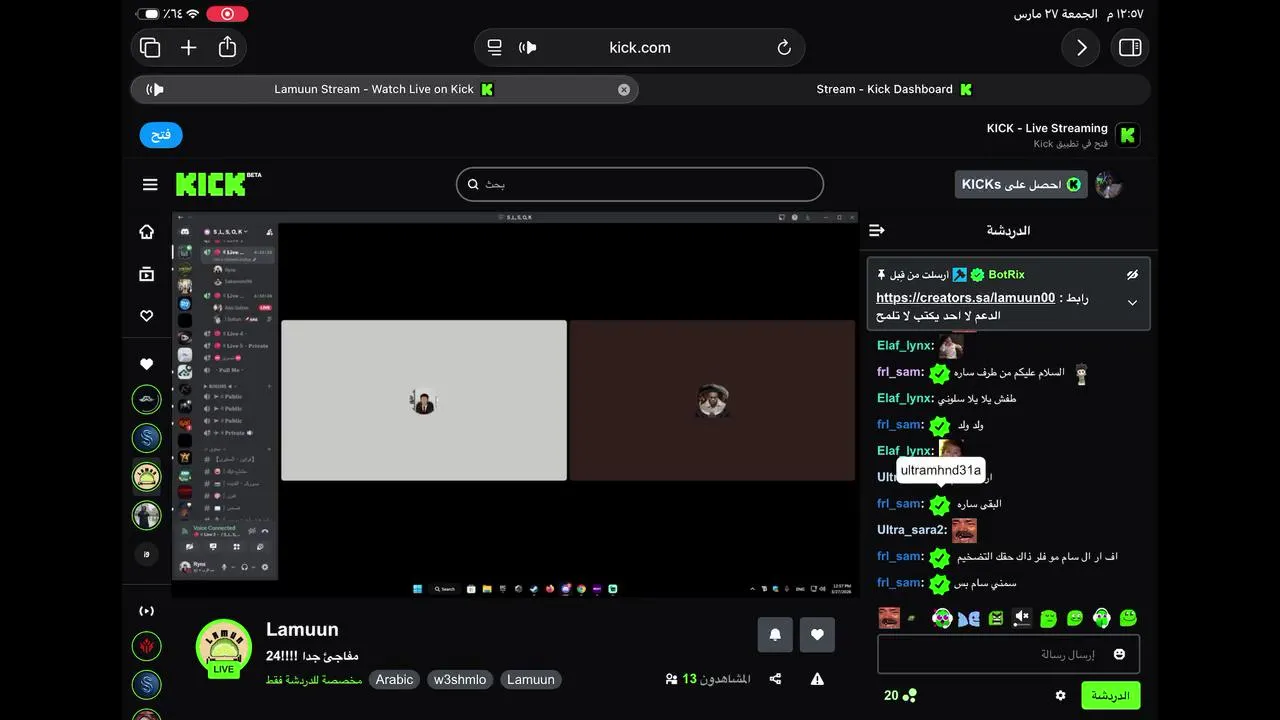
Task: Click the 13 المشاهدون viewer count
Action: [708, 679]
